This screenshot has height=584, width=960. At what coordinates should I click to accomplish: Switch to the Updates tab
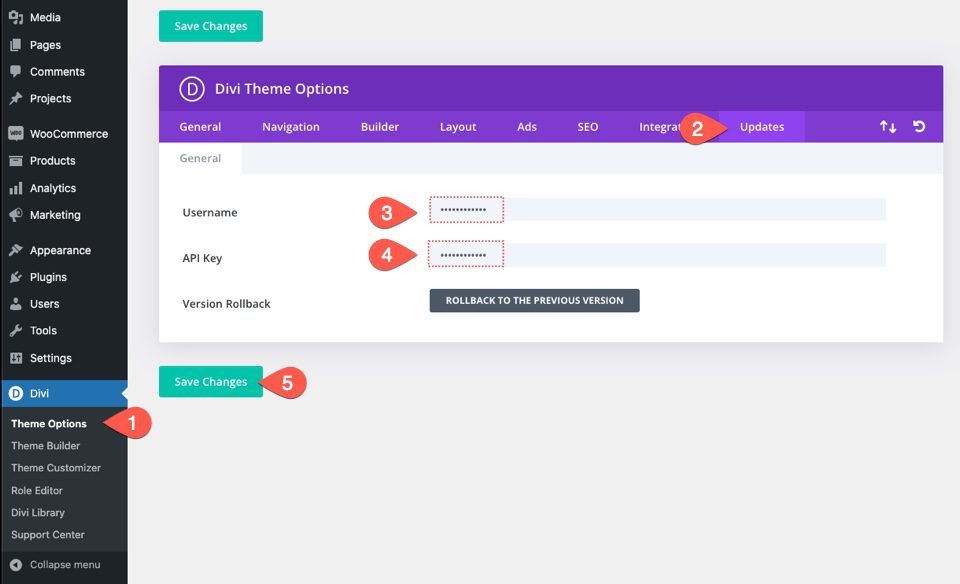[x=761, y=127]
